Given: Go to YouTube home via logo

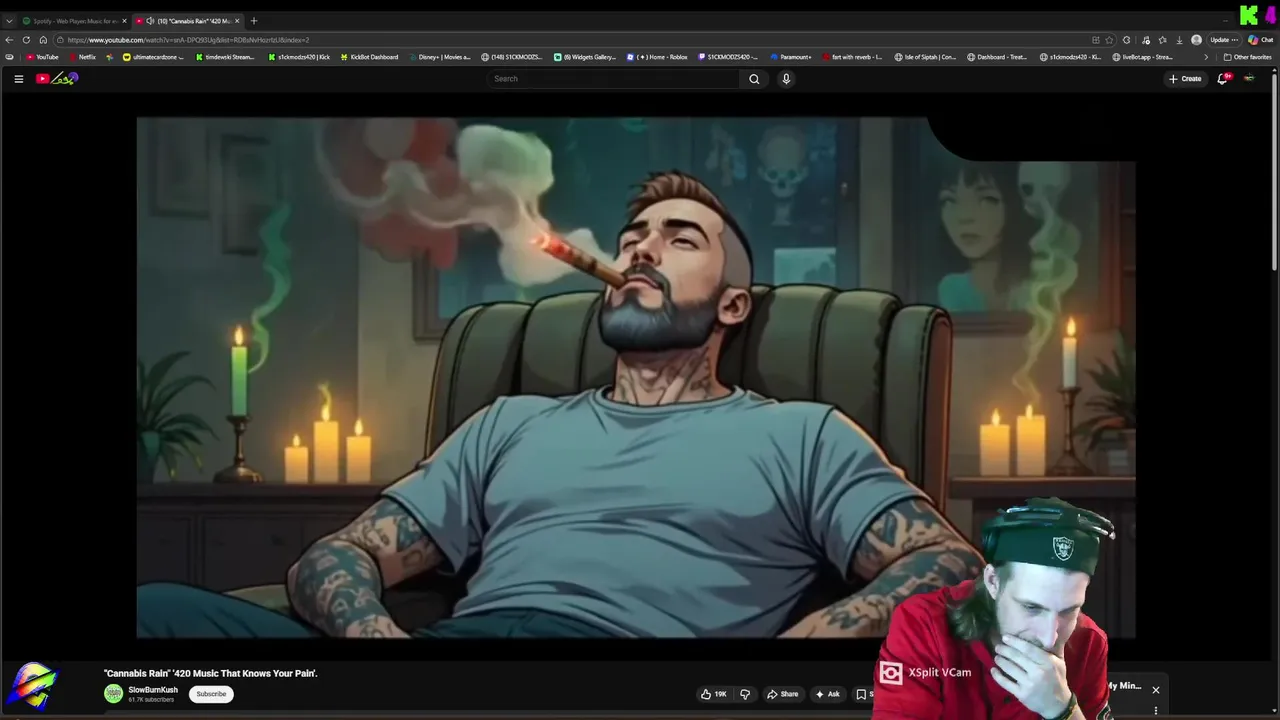Looking at the screenshot, I should (x=57, y=79).
